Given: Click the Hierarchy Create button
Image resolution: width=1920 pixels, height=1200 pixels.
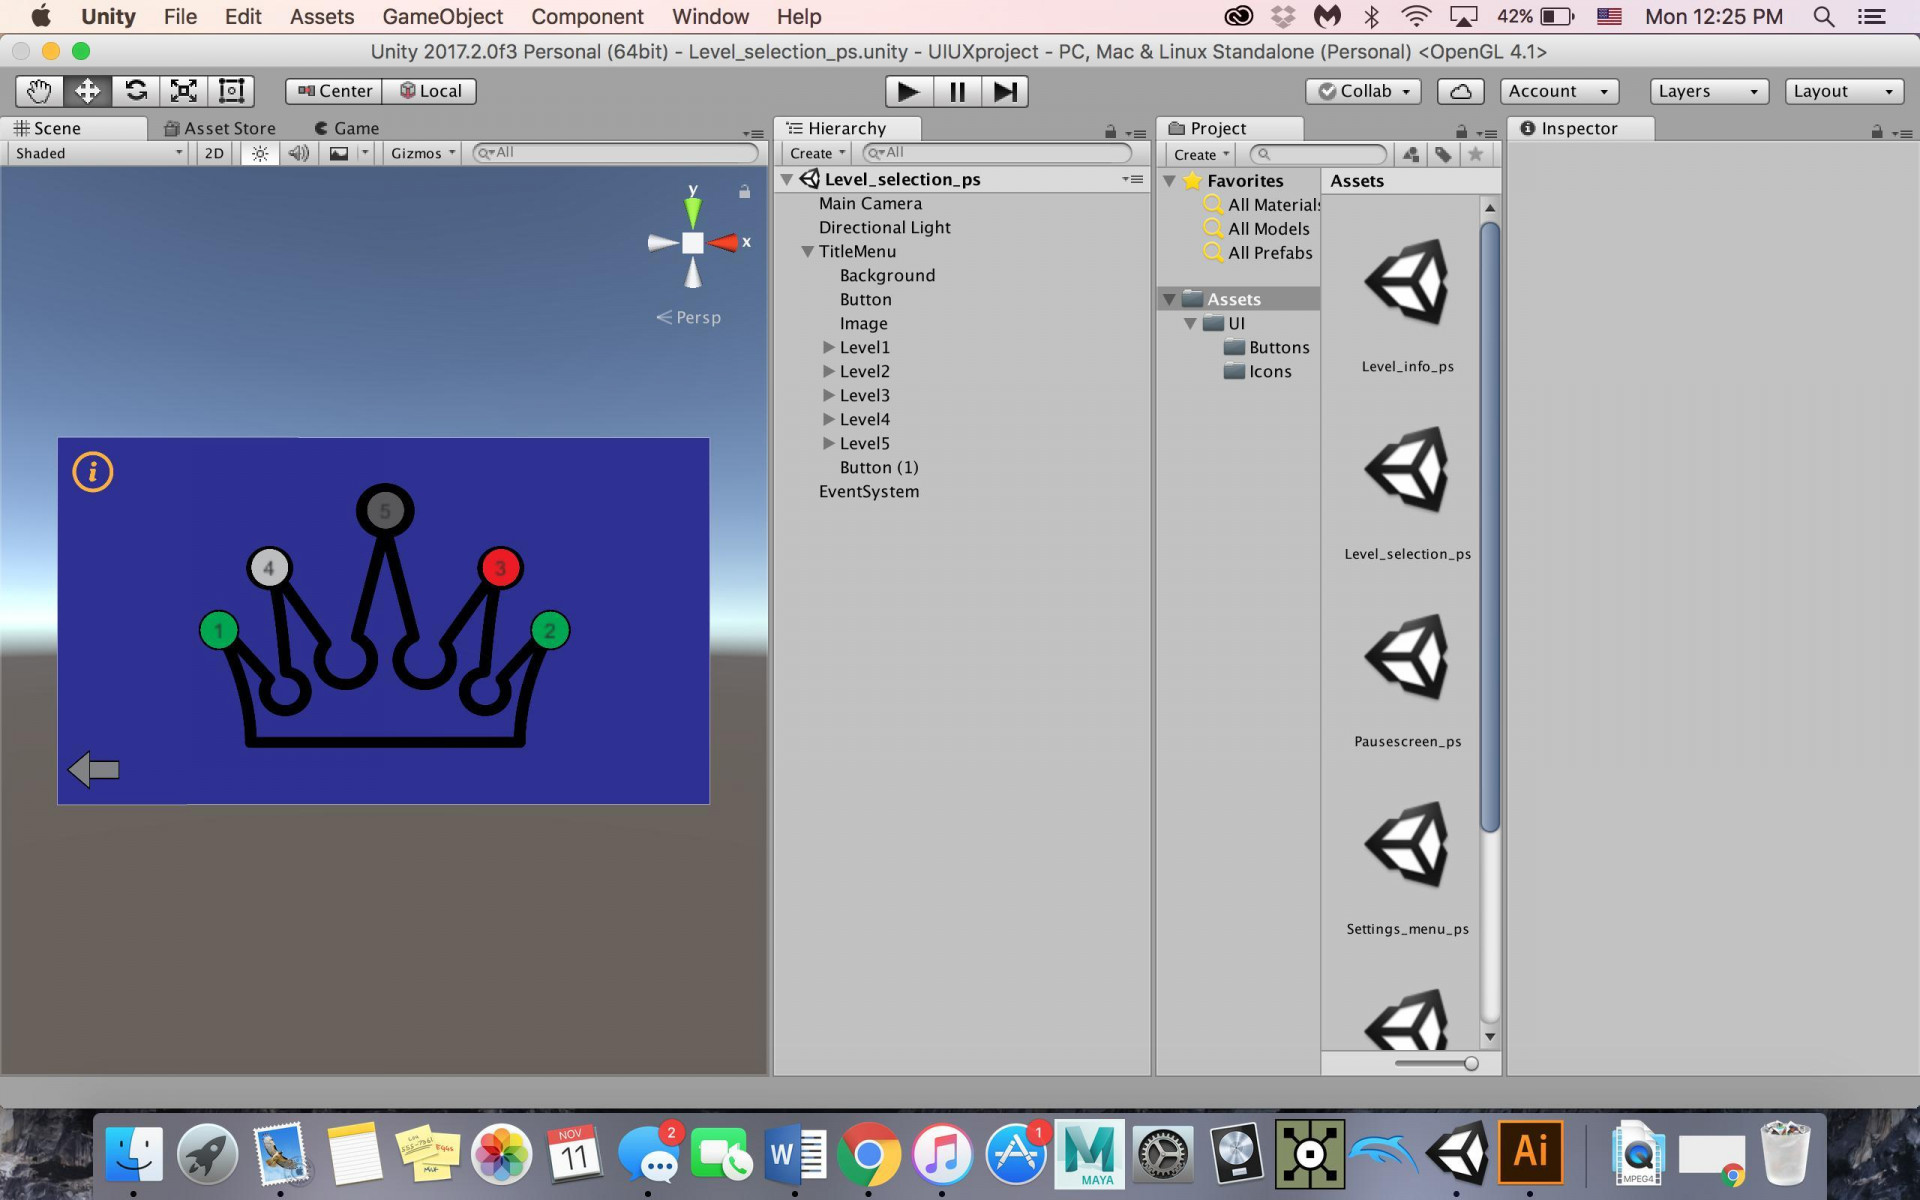Looking at the screenshot, I should pos(816,153).
